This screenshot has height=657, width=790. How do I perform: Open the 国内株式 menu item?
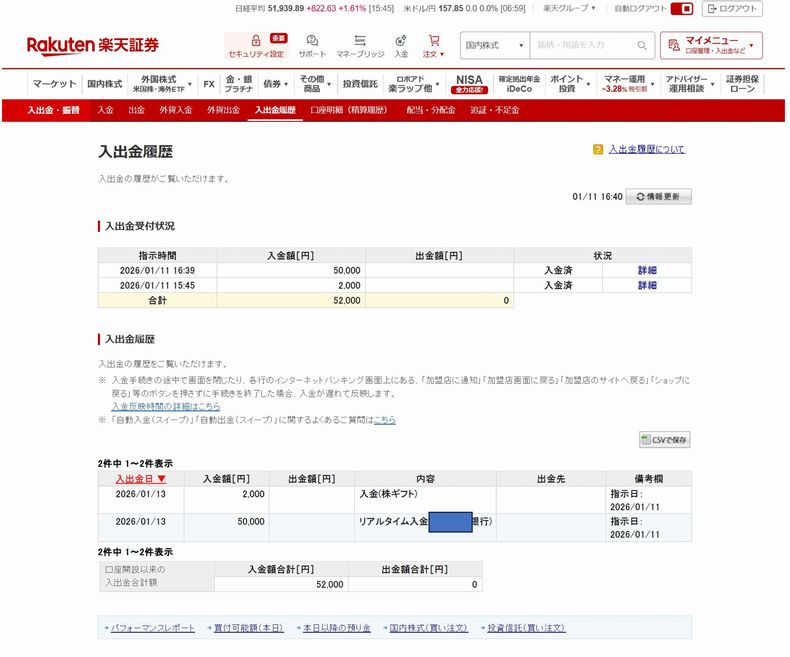[104, 84]
